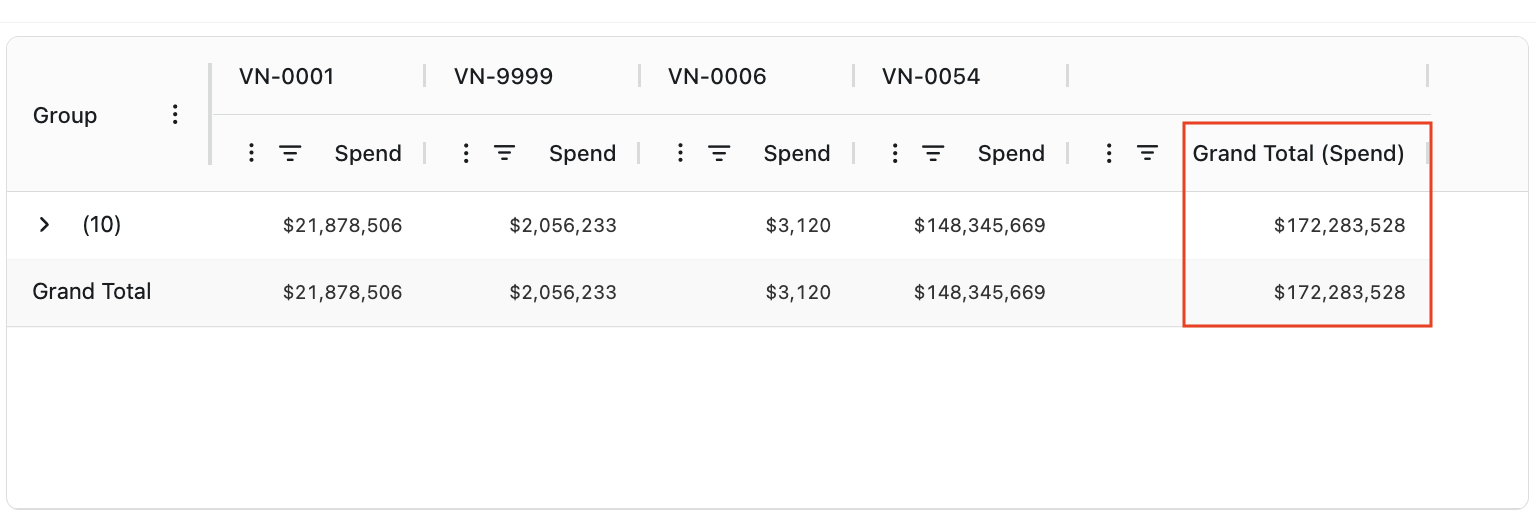The image size is (1536, 526).
Task: Click the VN-0054 column group header
Action: [931, 76]
